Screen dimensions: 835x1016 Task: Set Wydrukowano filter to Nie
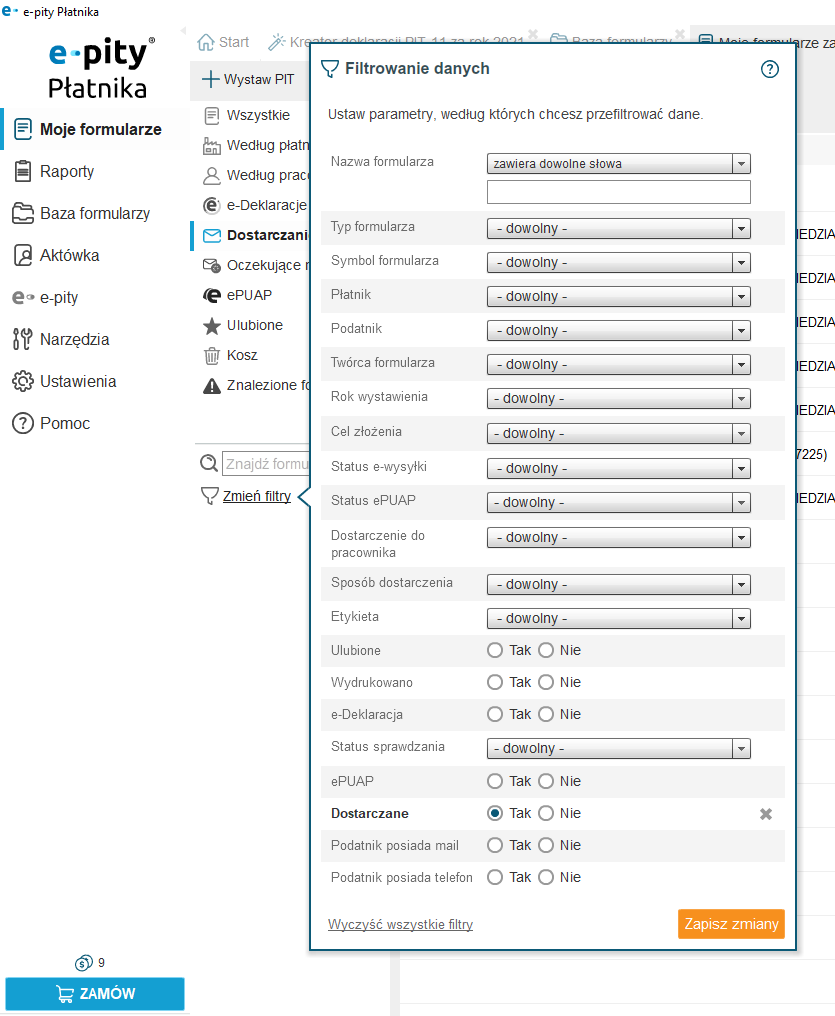(546, 682)
